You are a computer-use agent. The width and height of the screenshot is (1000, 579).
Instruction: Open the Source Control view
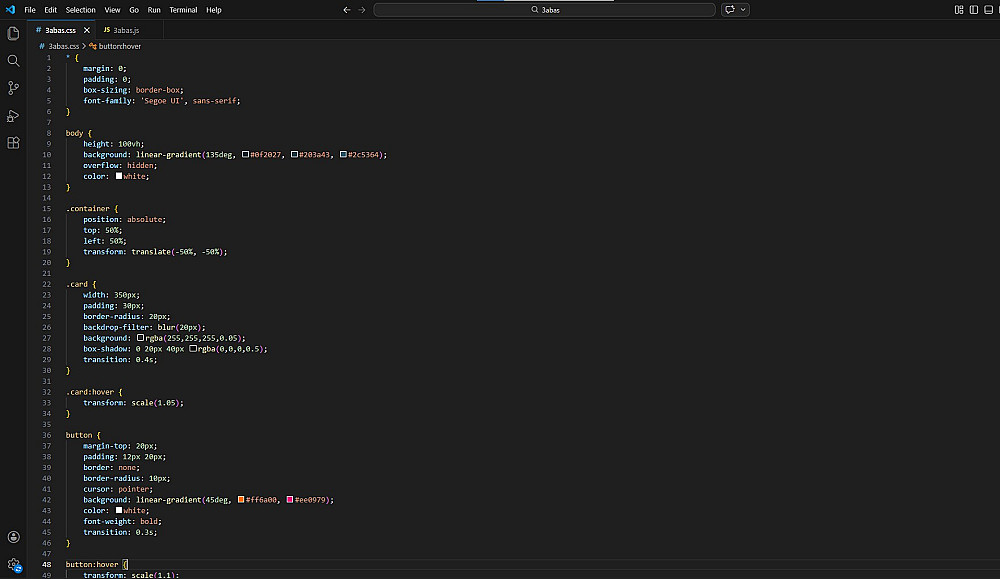[13, 88]
